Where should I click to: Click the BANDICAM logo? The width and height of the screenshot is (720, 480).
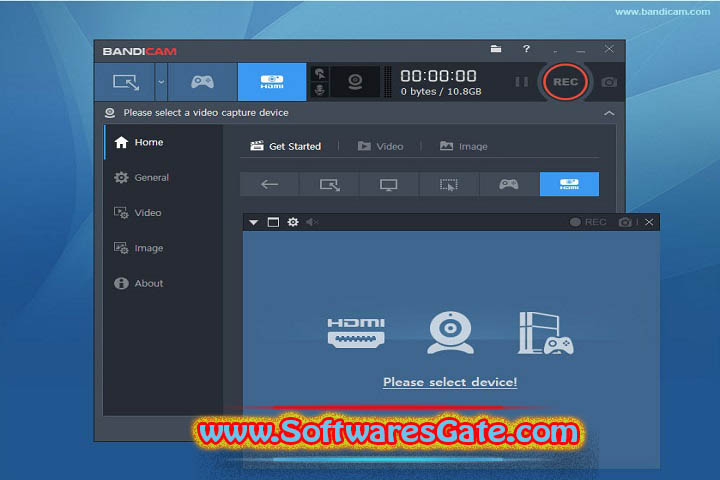pos(140,51)
